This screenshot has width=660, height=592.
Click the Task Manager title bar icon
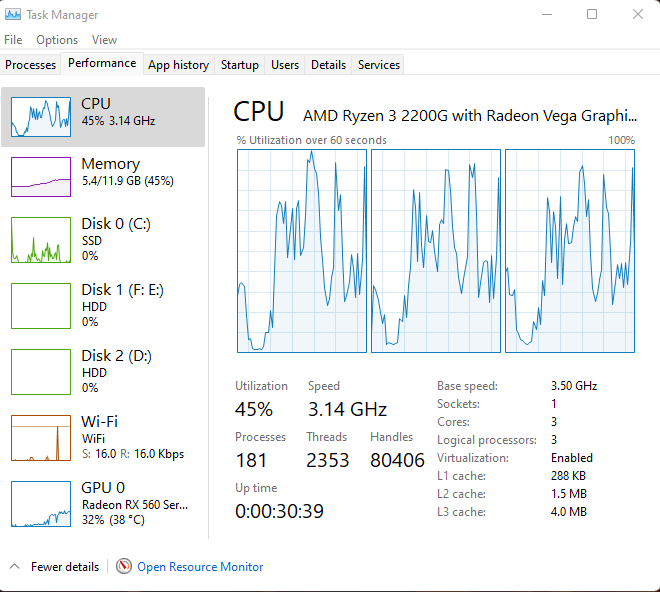coord(13,14)
